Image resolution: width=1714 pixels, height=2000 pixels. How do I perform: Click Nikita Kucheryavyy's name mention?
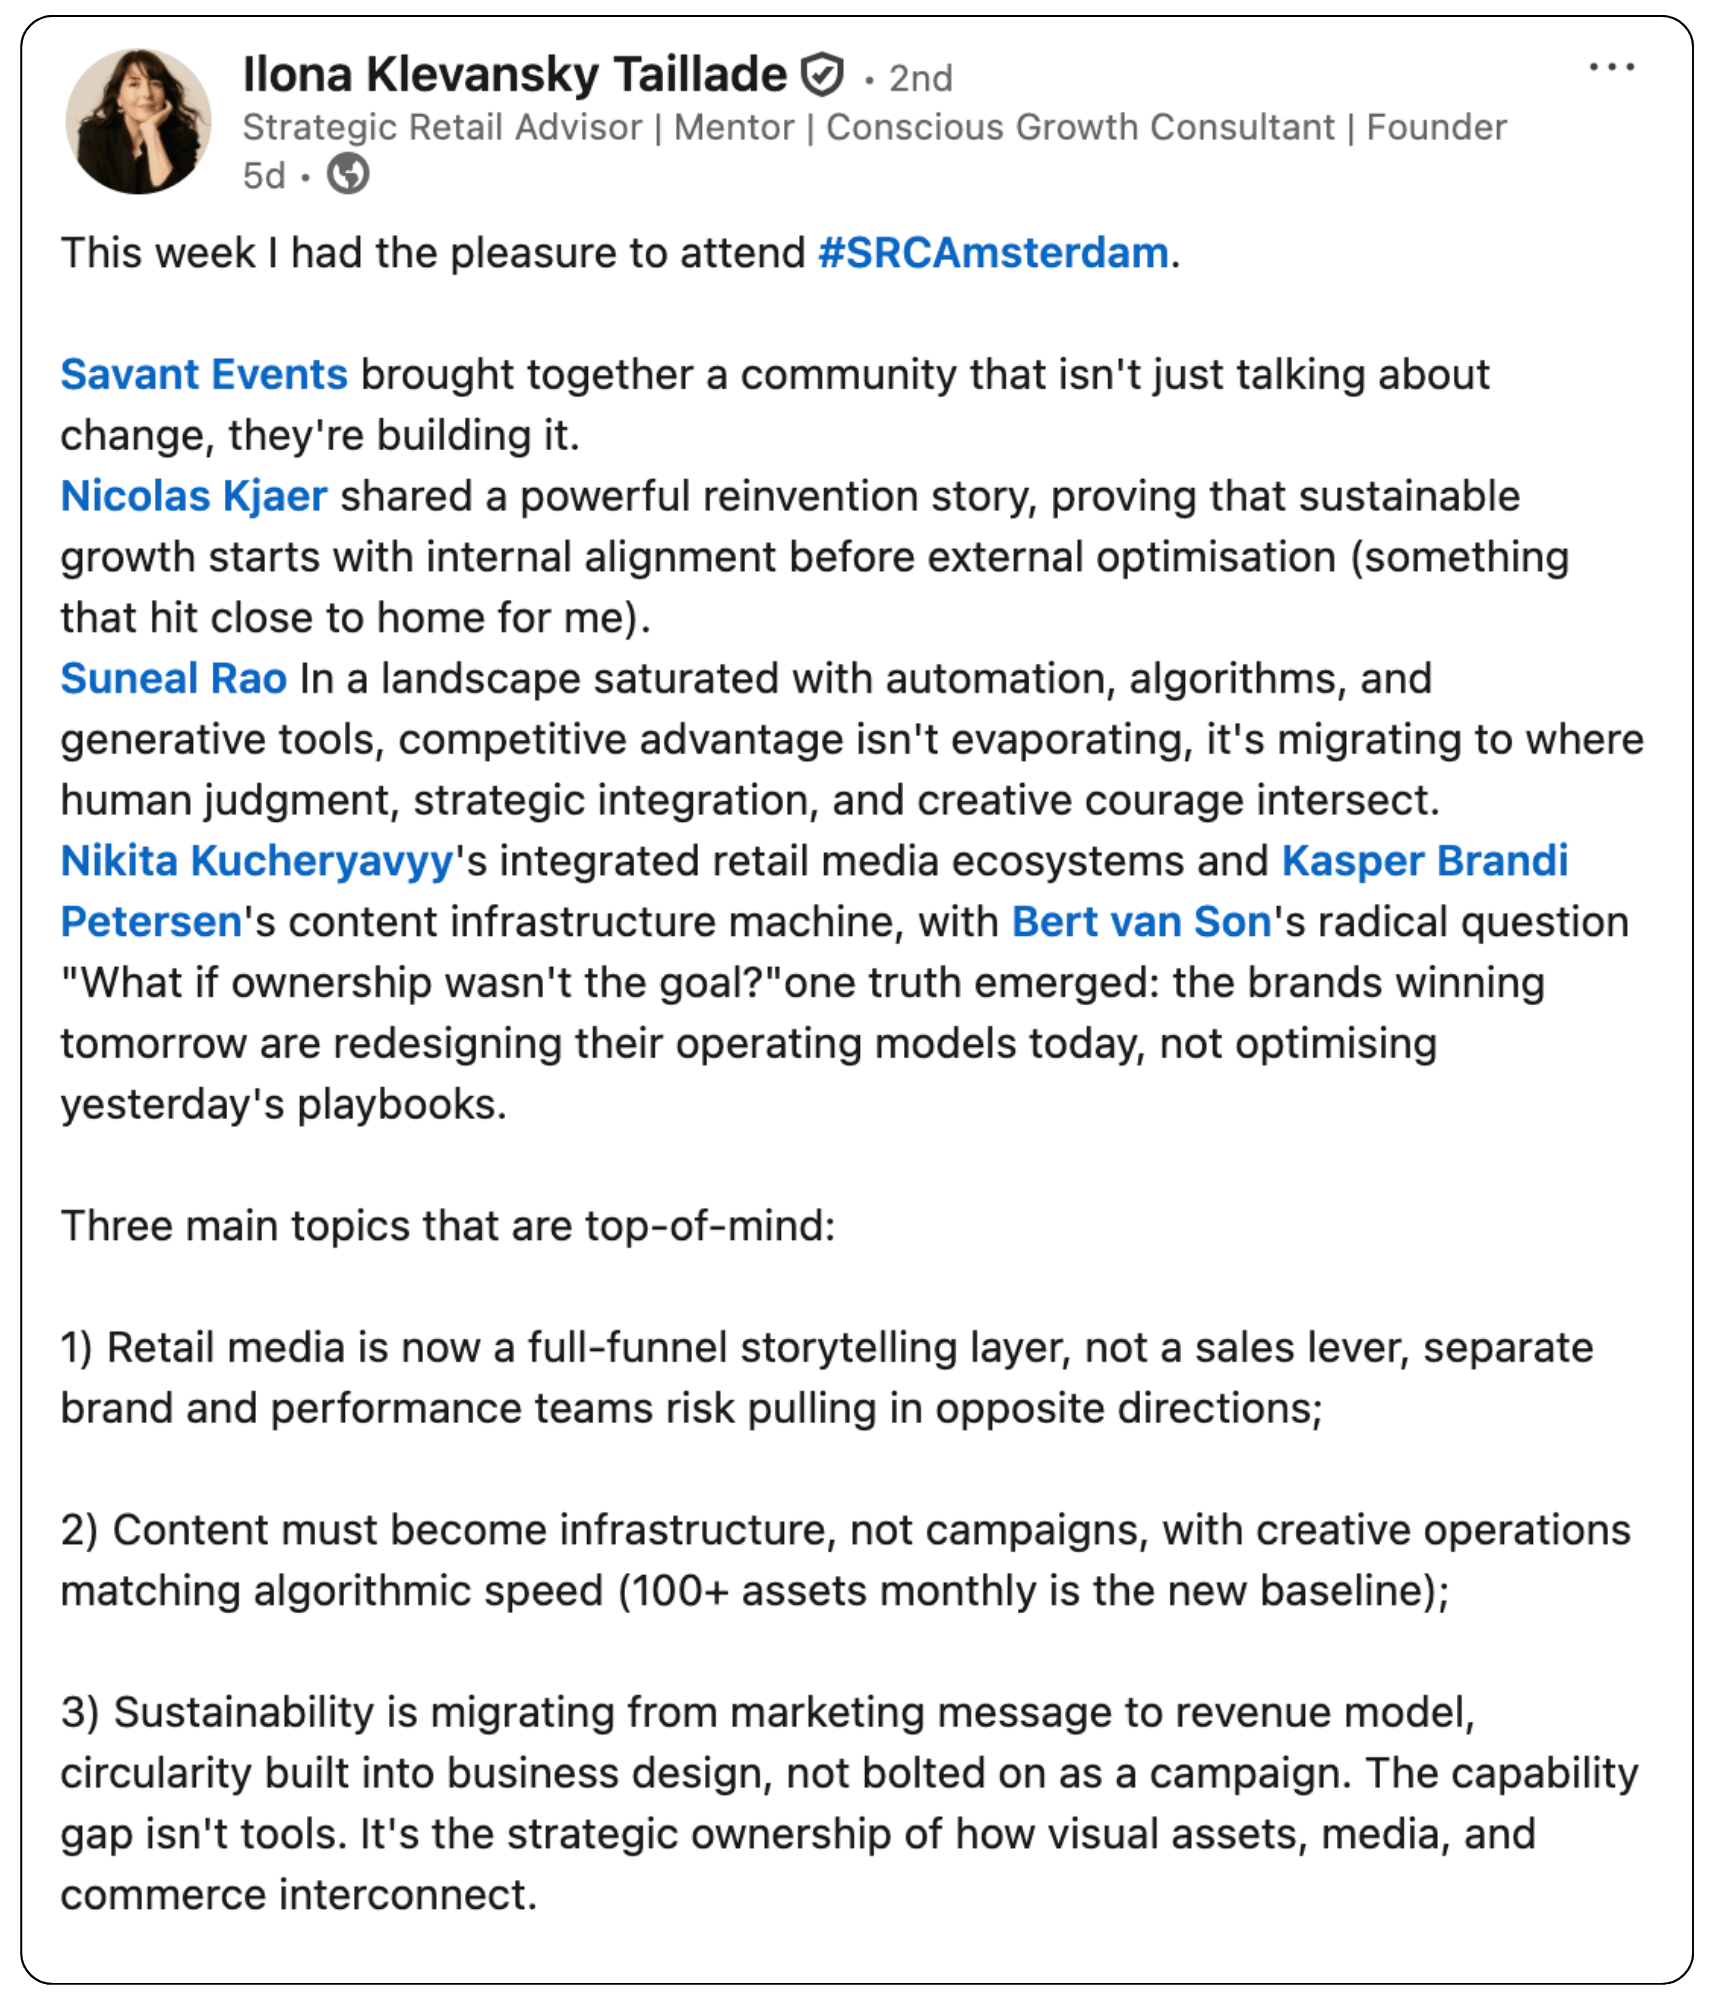pos(258,862)
